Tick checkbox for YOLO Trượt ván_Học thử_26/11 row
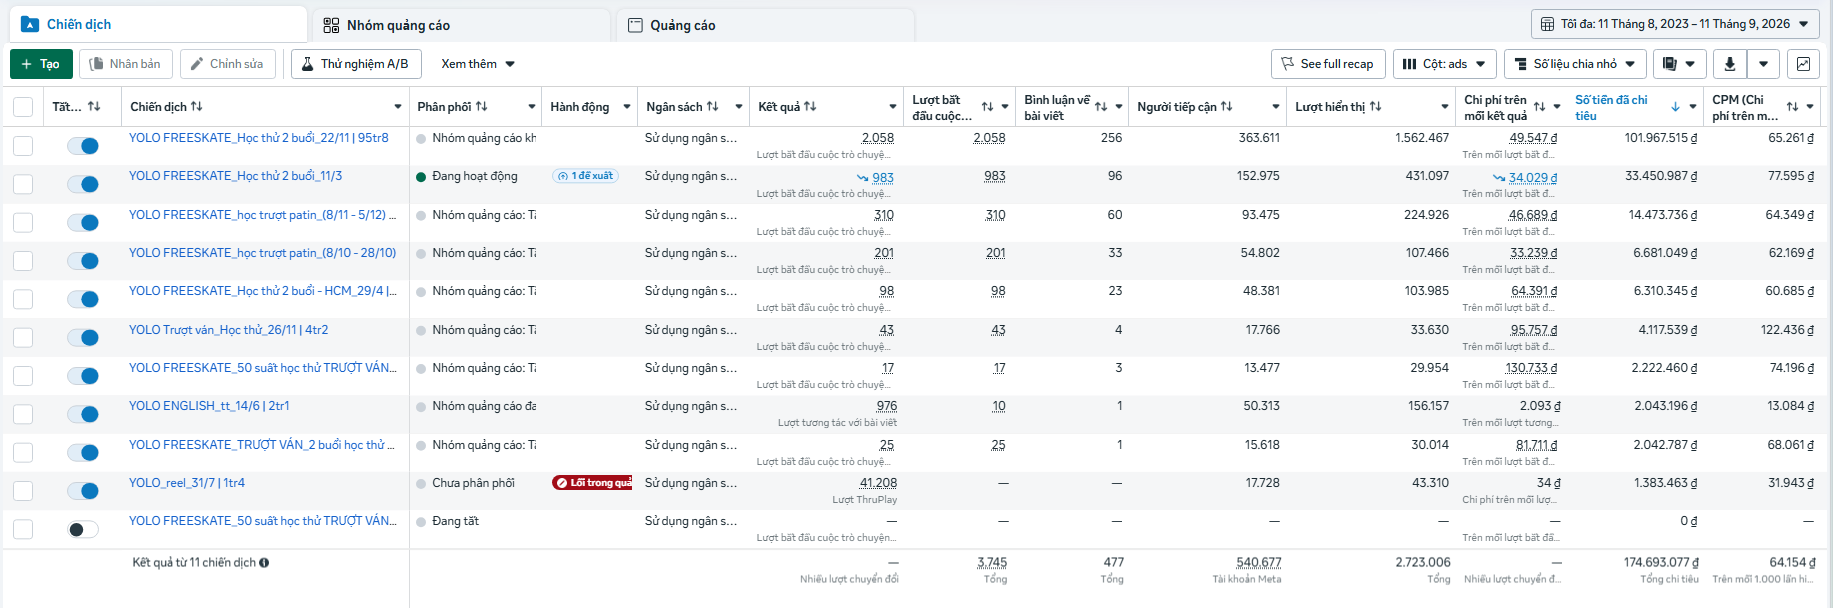This screenshot has height=608, width=1833. pos(23,338)
